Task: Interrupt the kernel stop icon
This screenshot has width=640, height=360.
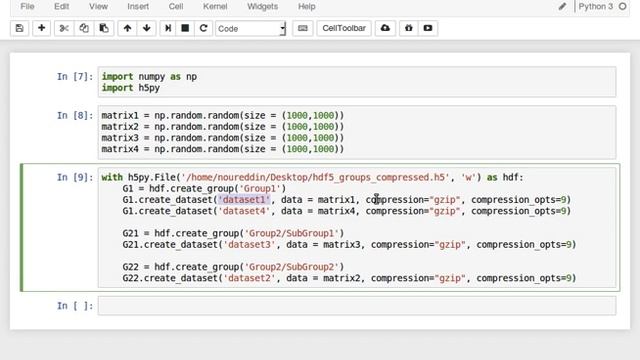Action: 185,28
